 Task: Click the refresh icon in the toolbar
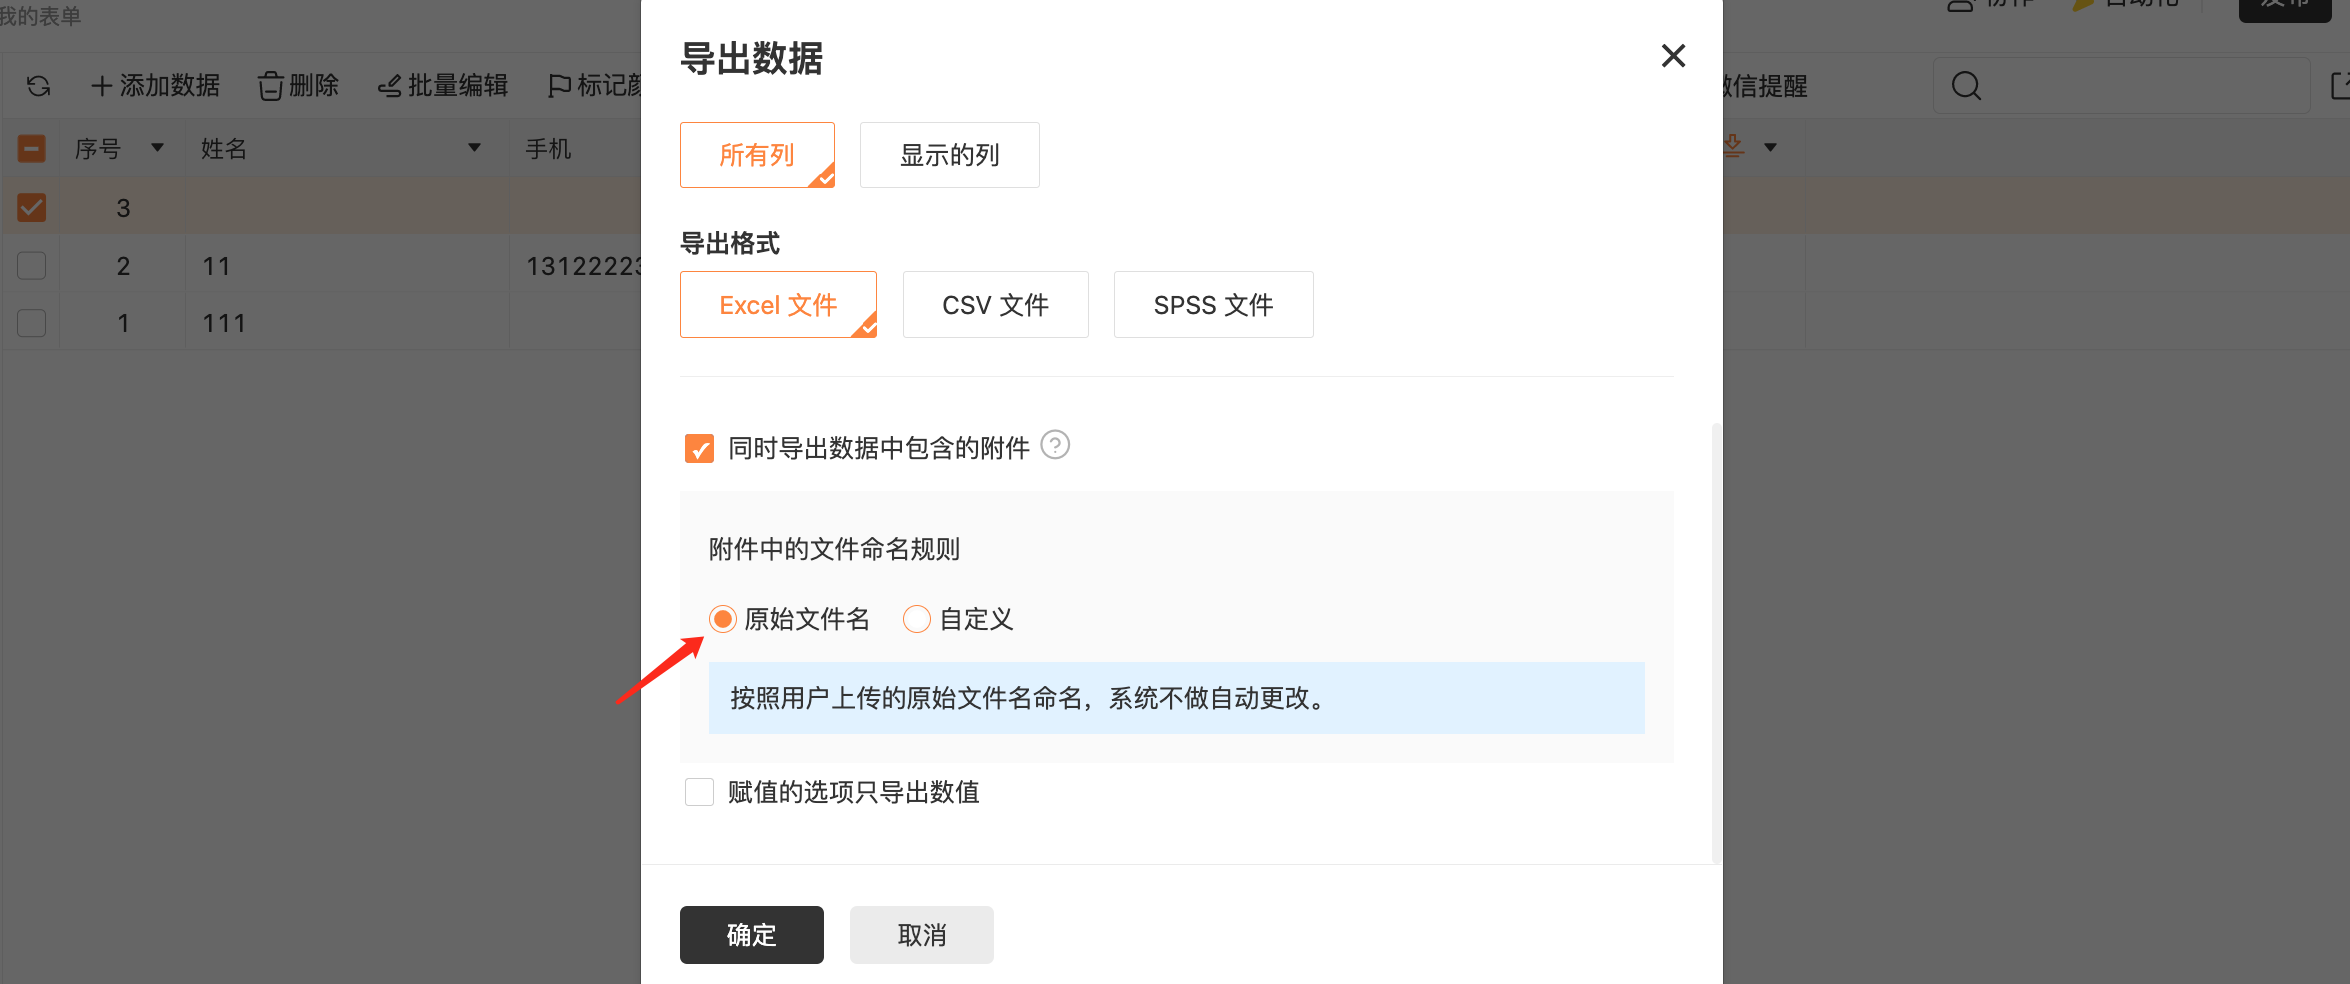click(x=39, y=86)
